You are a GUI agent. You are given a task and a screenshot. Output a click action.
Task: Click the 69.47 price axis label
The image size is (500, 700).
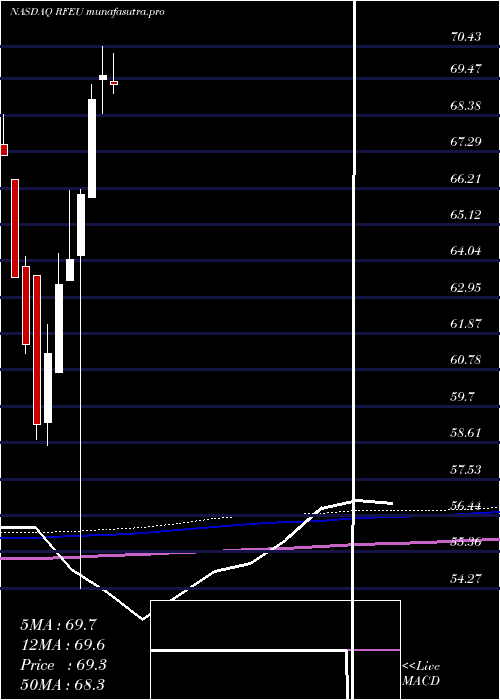(466, 69)
